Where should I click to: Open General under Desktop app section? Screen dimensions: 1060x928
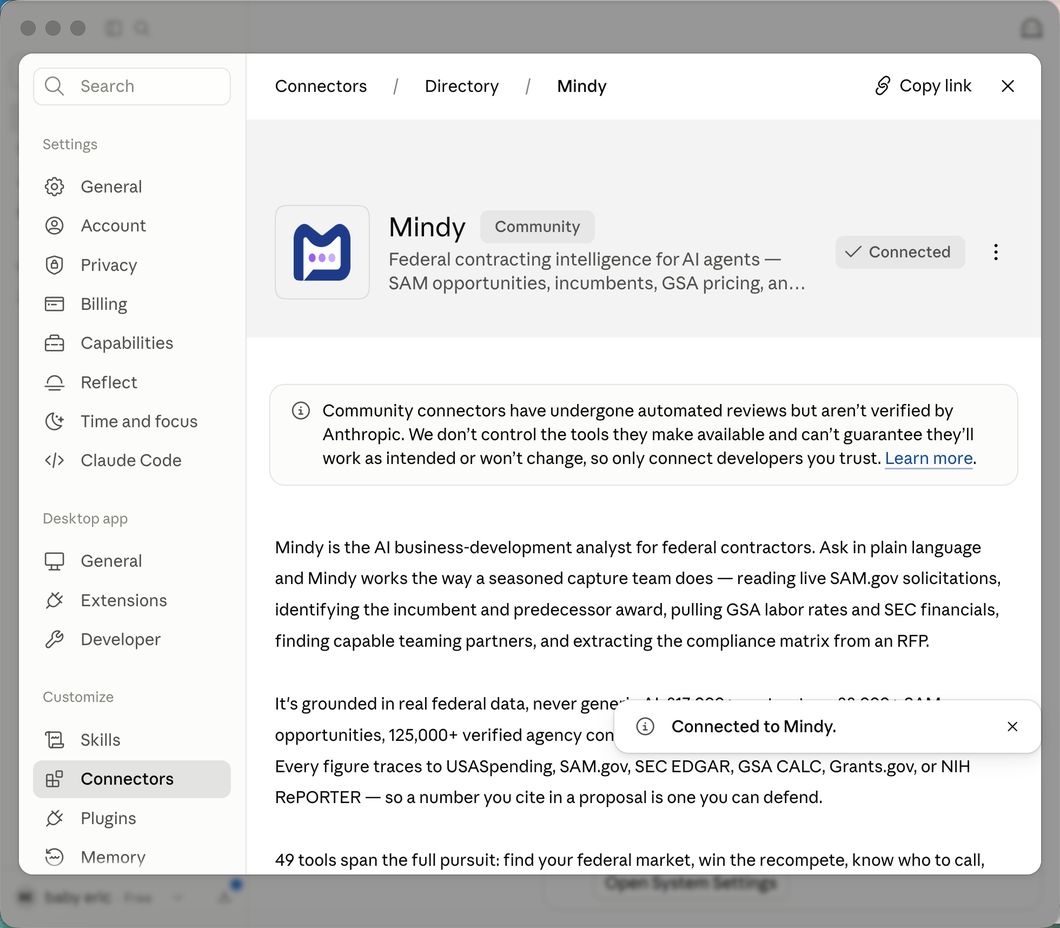(132, 561)
